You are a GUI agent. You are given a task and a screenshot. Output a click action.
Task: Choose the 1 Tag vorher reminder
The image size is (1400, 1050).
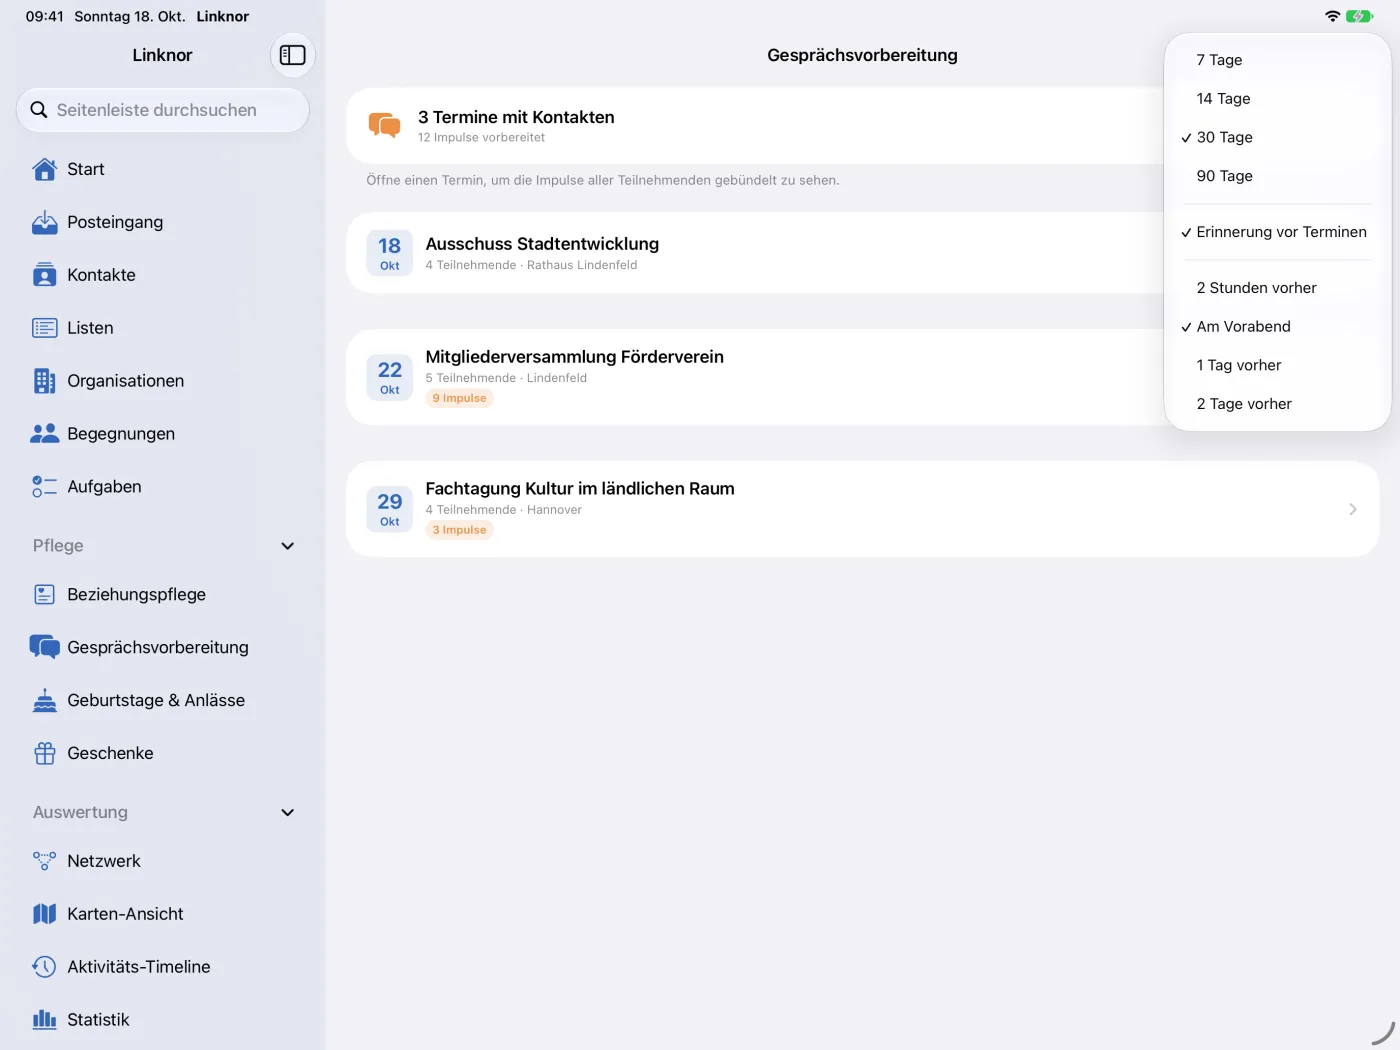pyautogui.click(x=1278, y=366)
